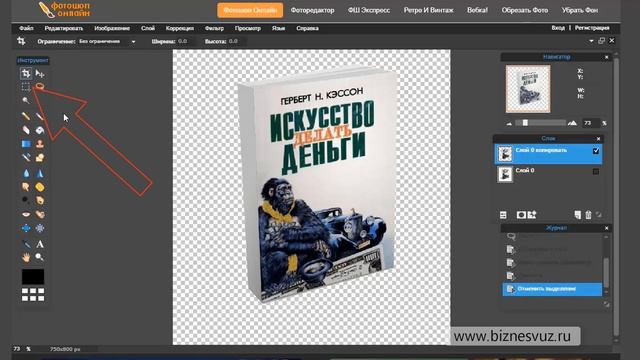Open the Изображение menu
The height and width of the screenshot is (360, 640).
click(x=112, y=28)
